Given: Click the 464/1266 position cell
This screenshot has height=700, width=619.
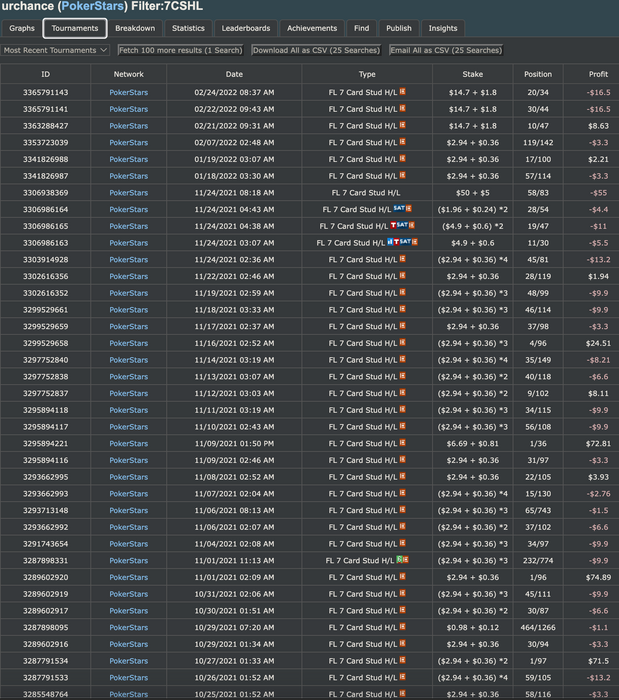Looking at the screenshot, I should 538,627.
